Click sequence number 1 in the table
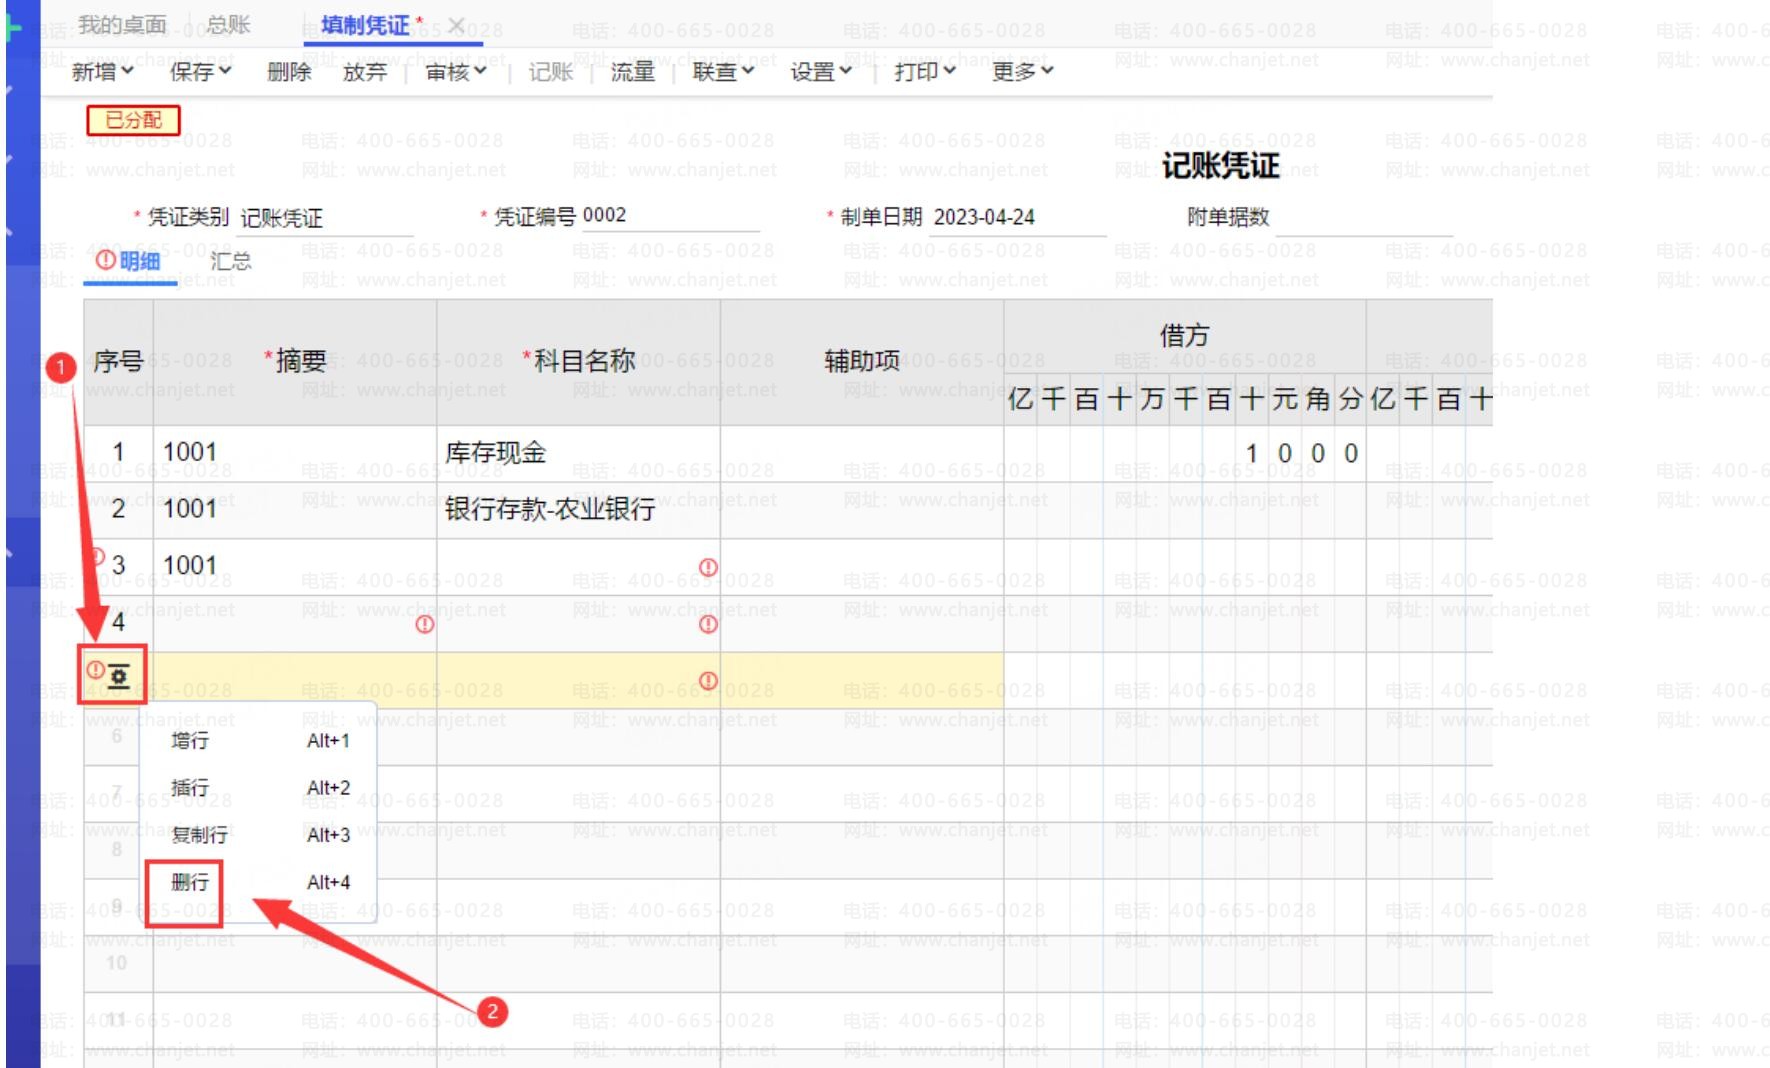 point(118,453)
